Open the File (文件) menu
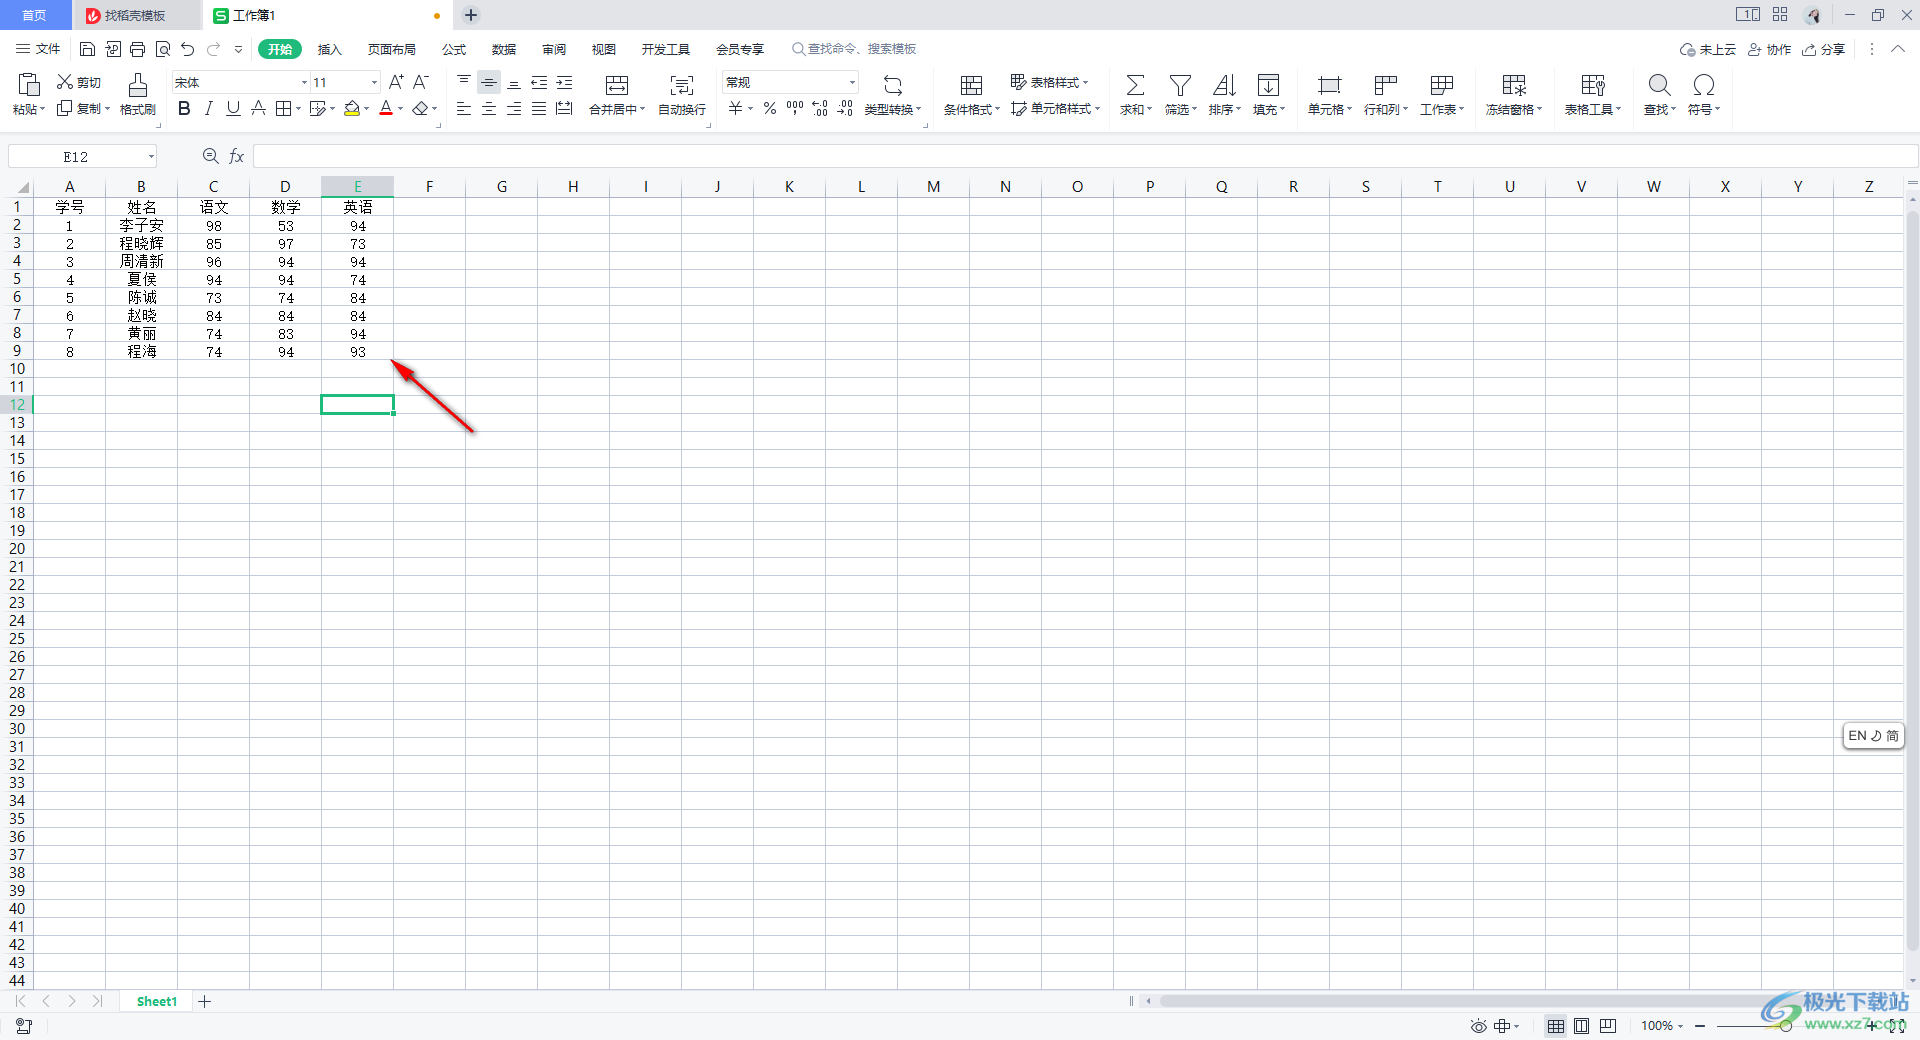The height and width of the screenshot is (1040, 1920). pyautogui.click(x=38, y=49)
